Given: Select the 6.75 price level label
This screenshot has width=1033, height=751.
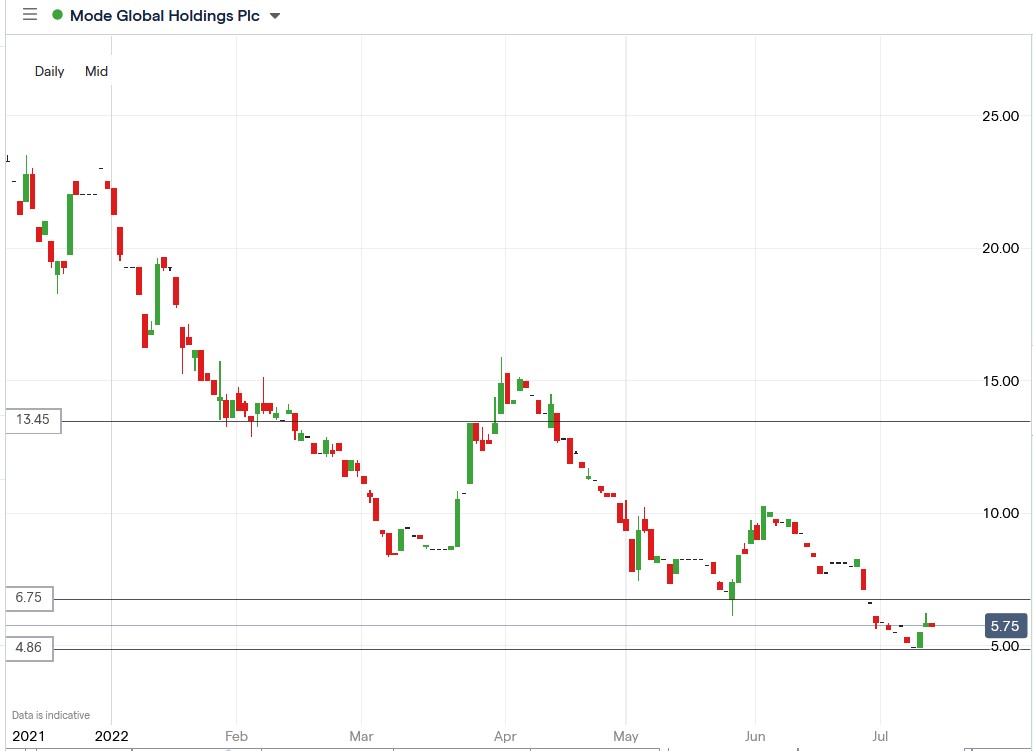Looking at the screenshot, I should (x=31, y=598).
